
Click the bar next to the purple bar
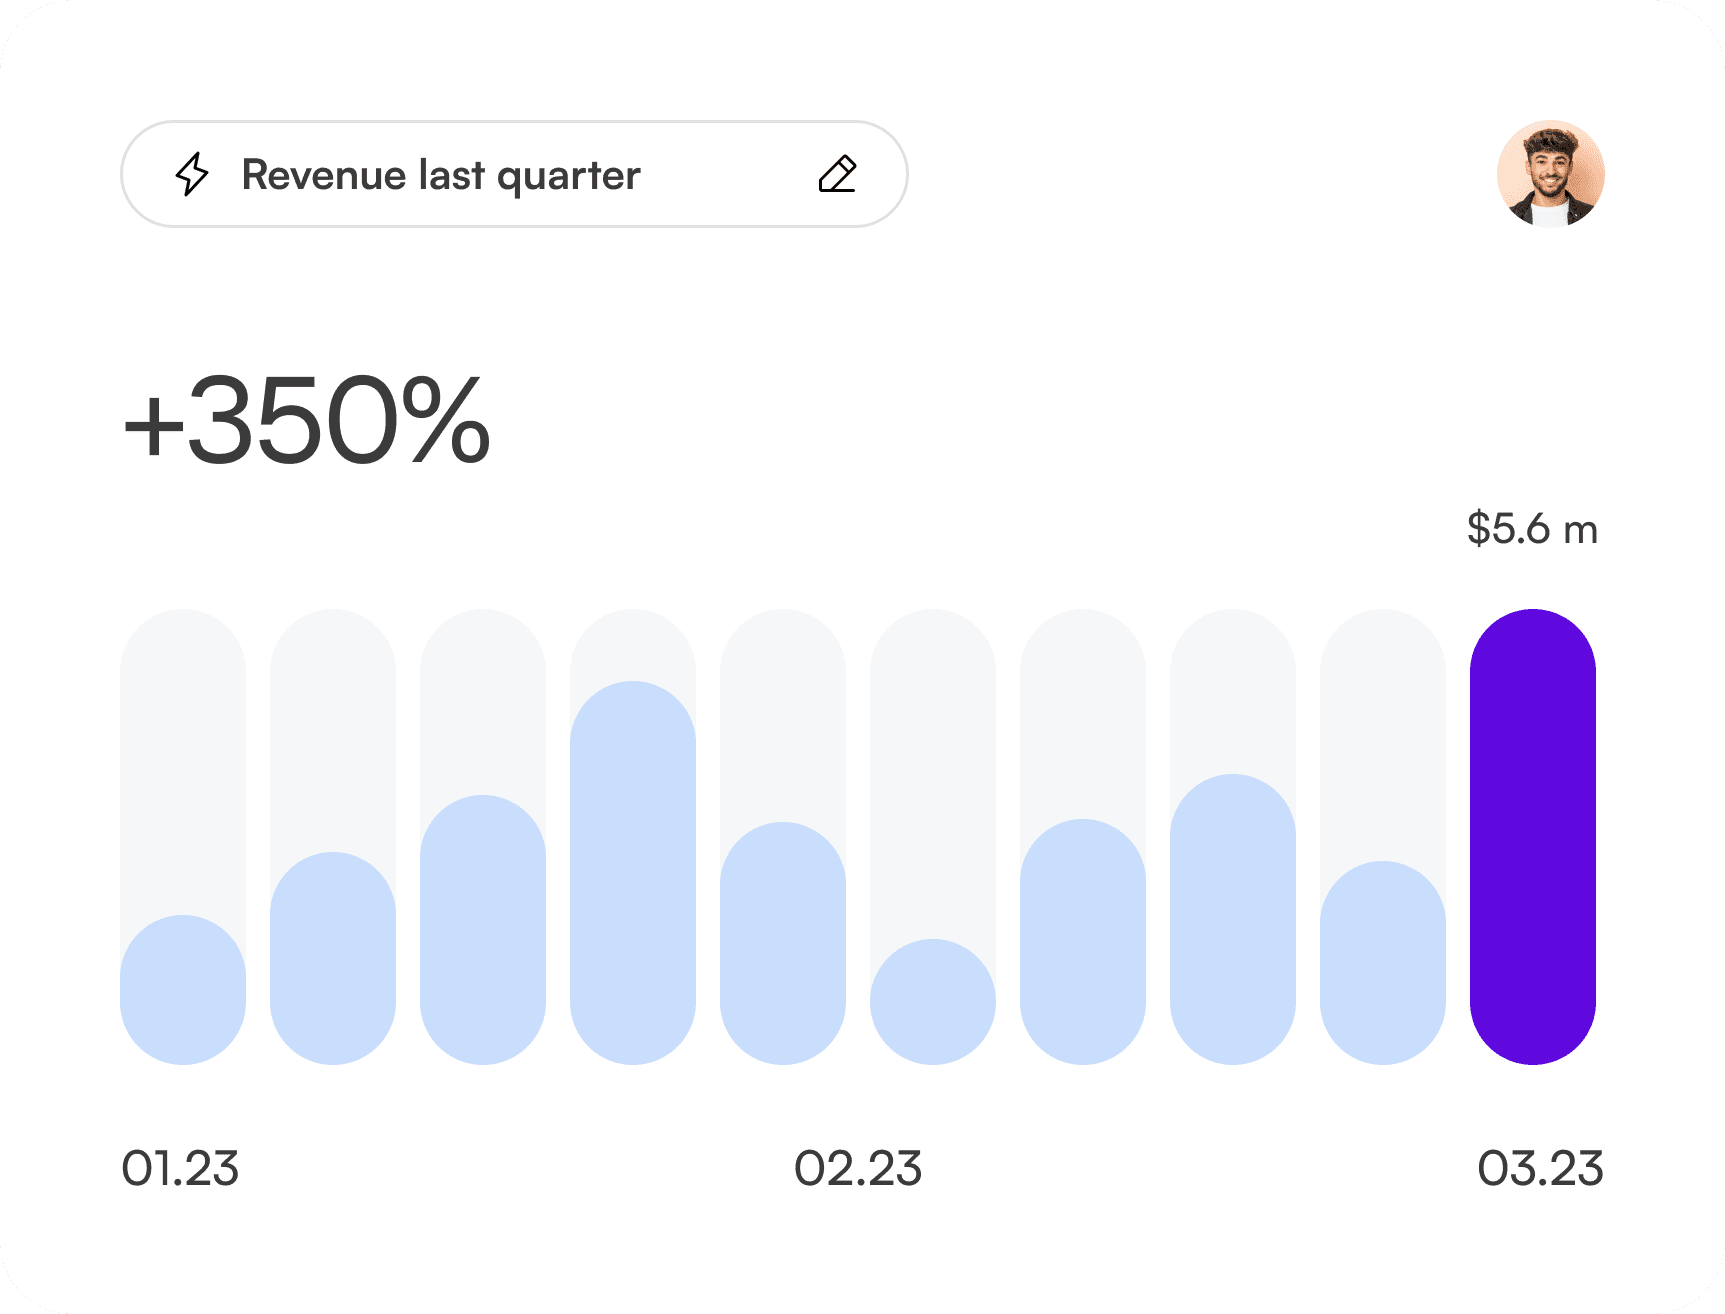(1384, 960)
